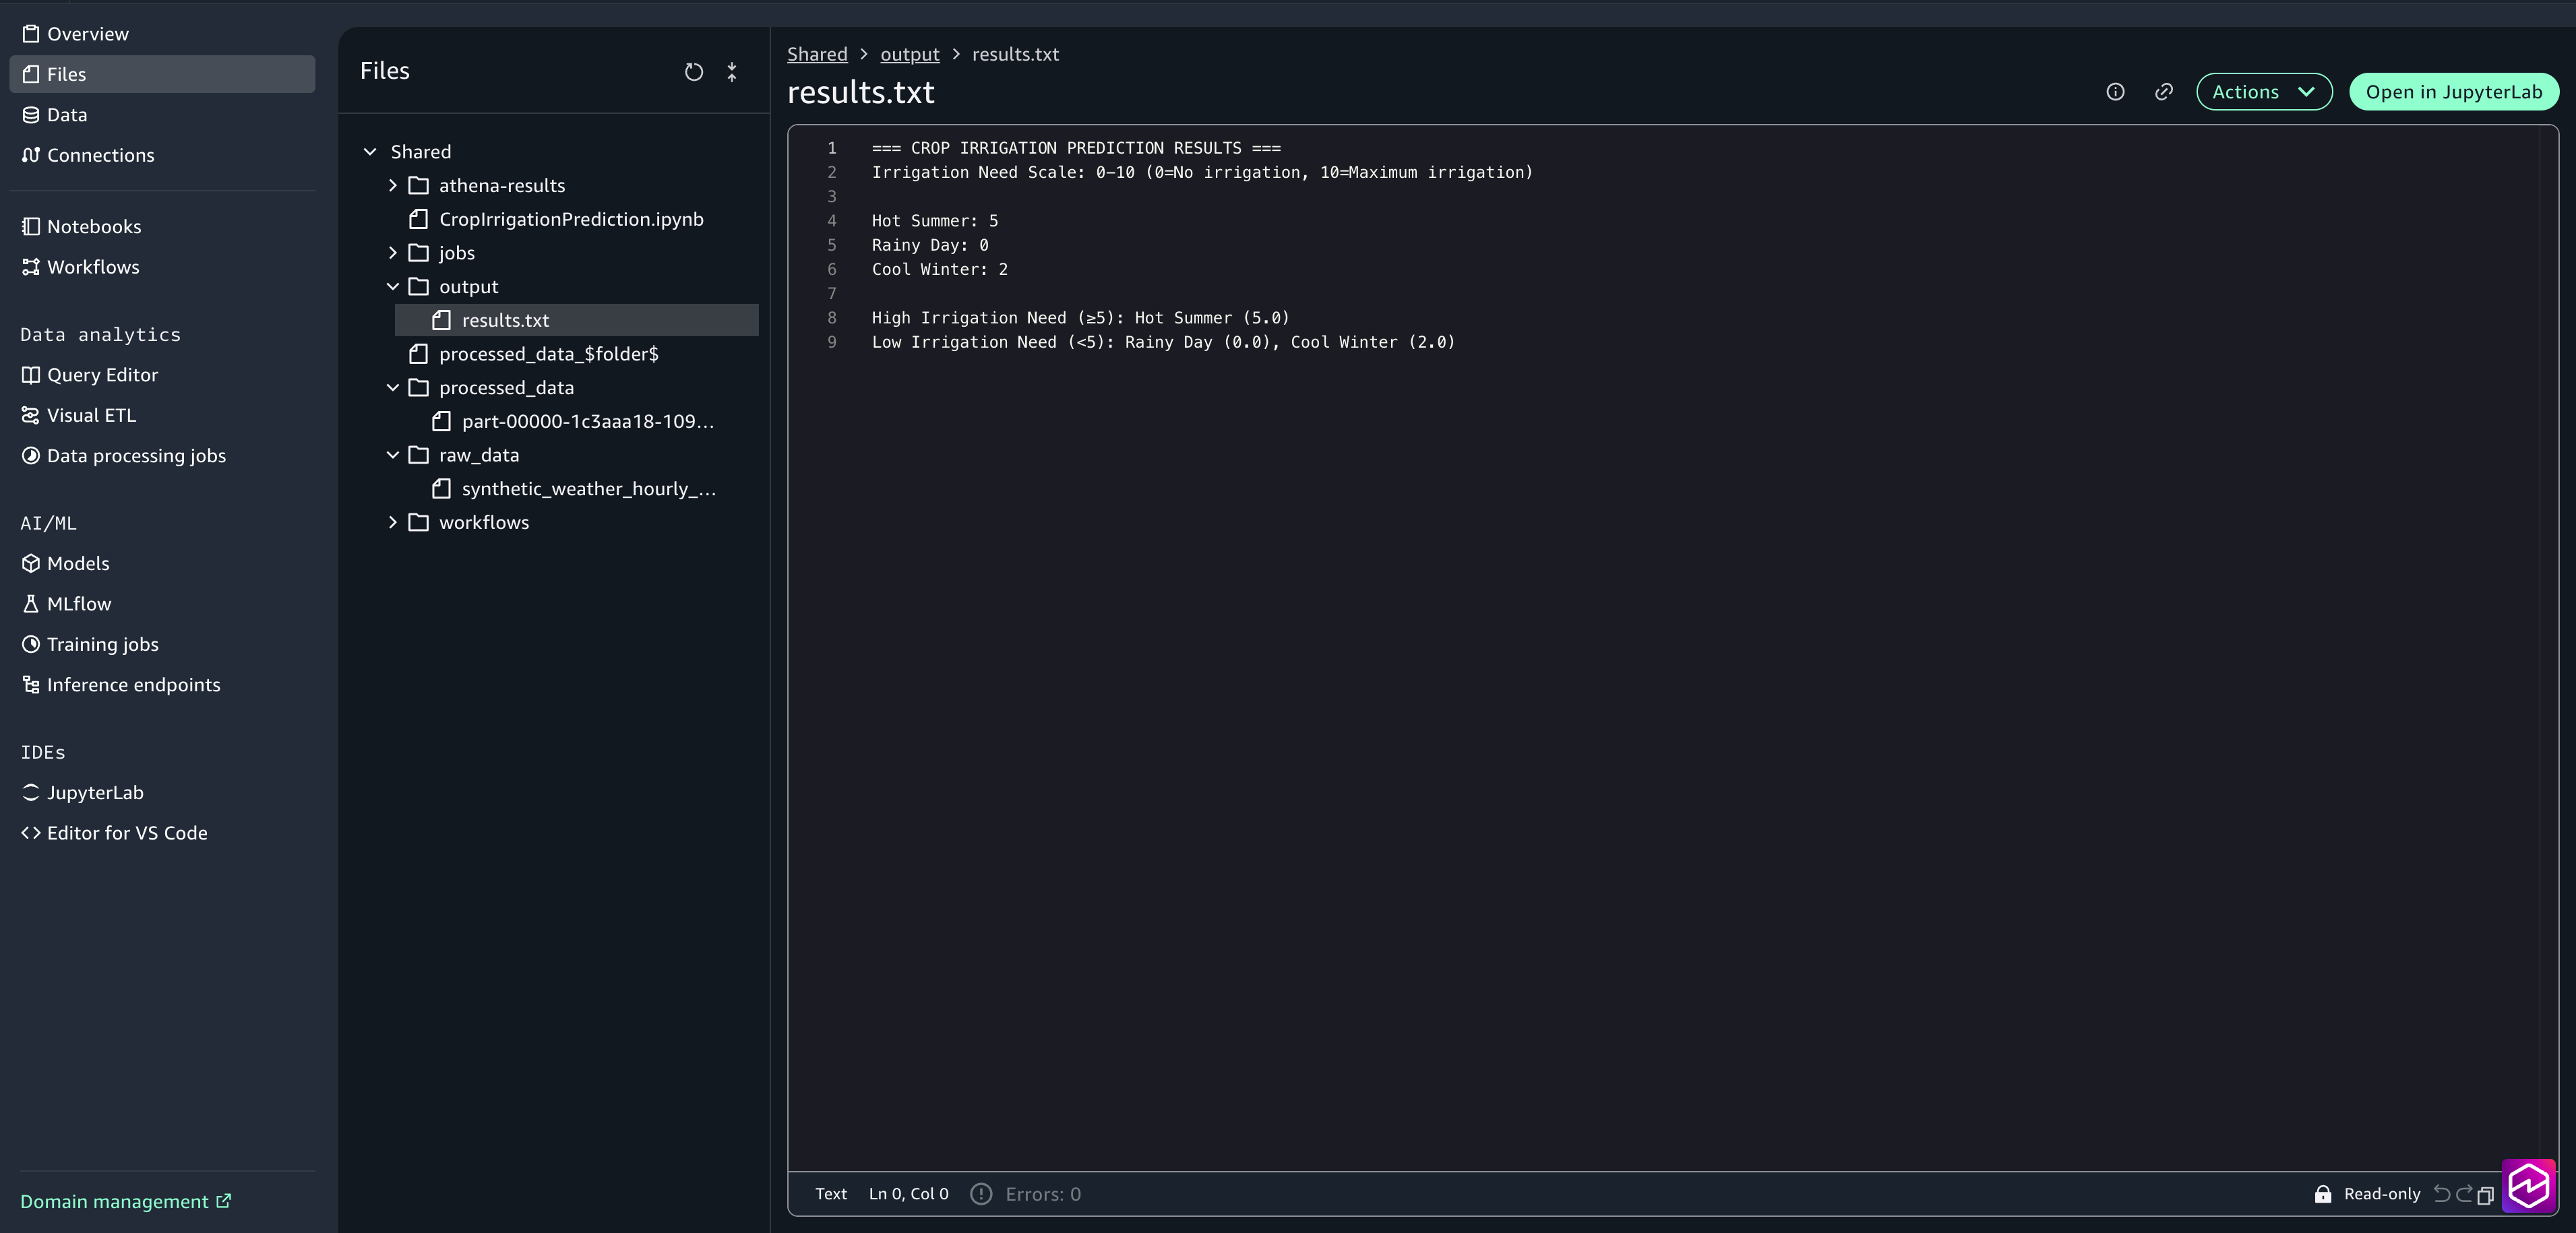Open the purple assistant icon at bottom right
The width and height of the screenshot is (2576, 1233).
pyautogui.click(x=2528, y=1186)
